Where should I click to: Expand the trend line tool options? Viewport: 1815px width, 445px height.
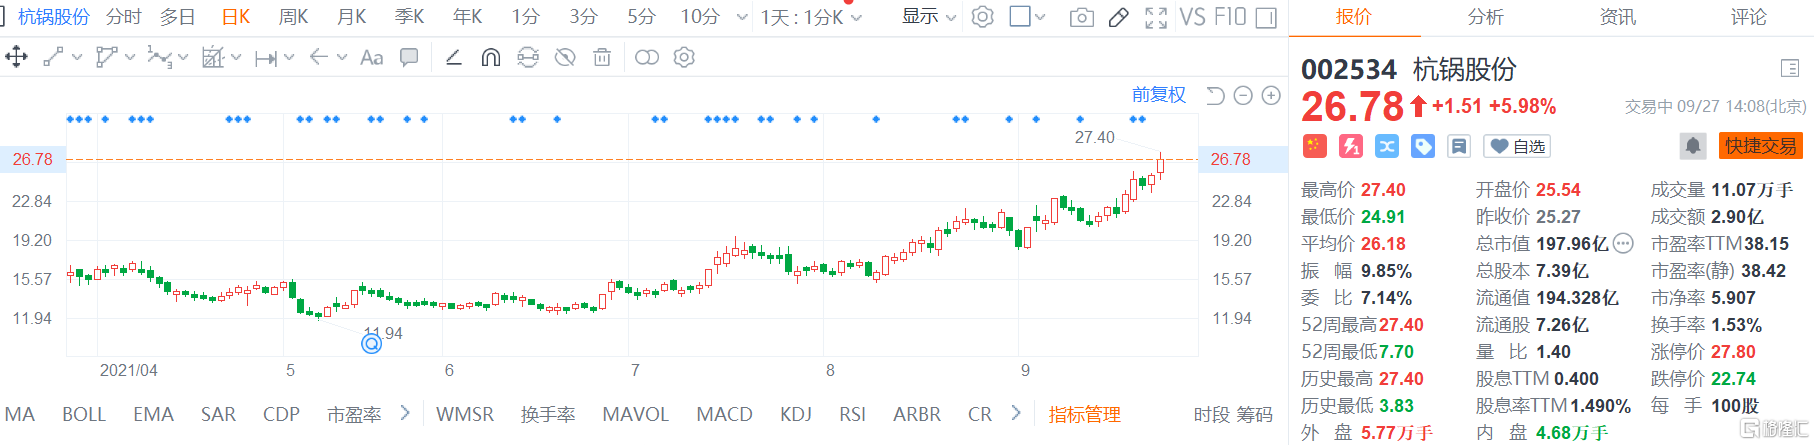click(x=76, y=57)
